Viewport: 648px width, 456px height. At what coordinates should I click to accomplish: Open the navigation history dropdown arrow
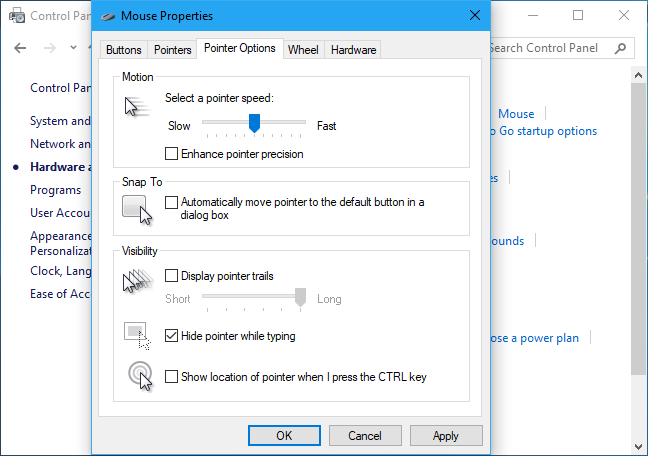click(74, 48)
